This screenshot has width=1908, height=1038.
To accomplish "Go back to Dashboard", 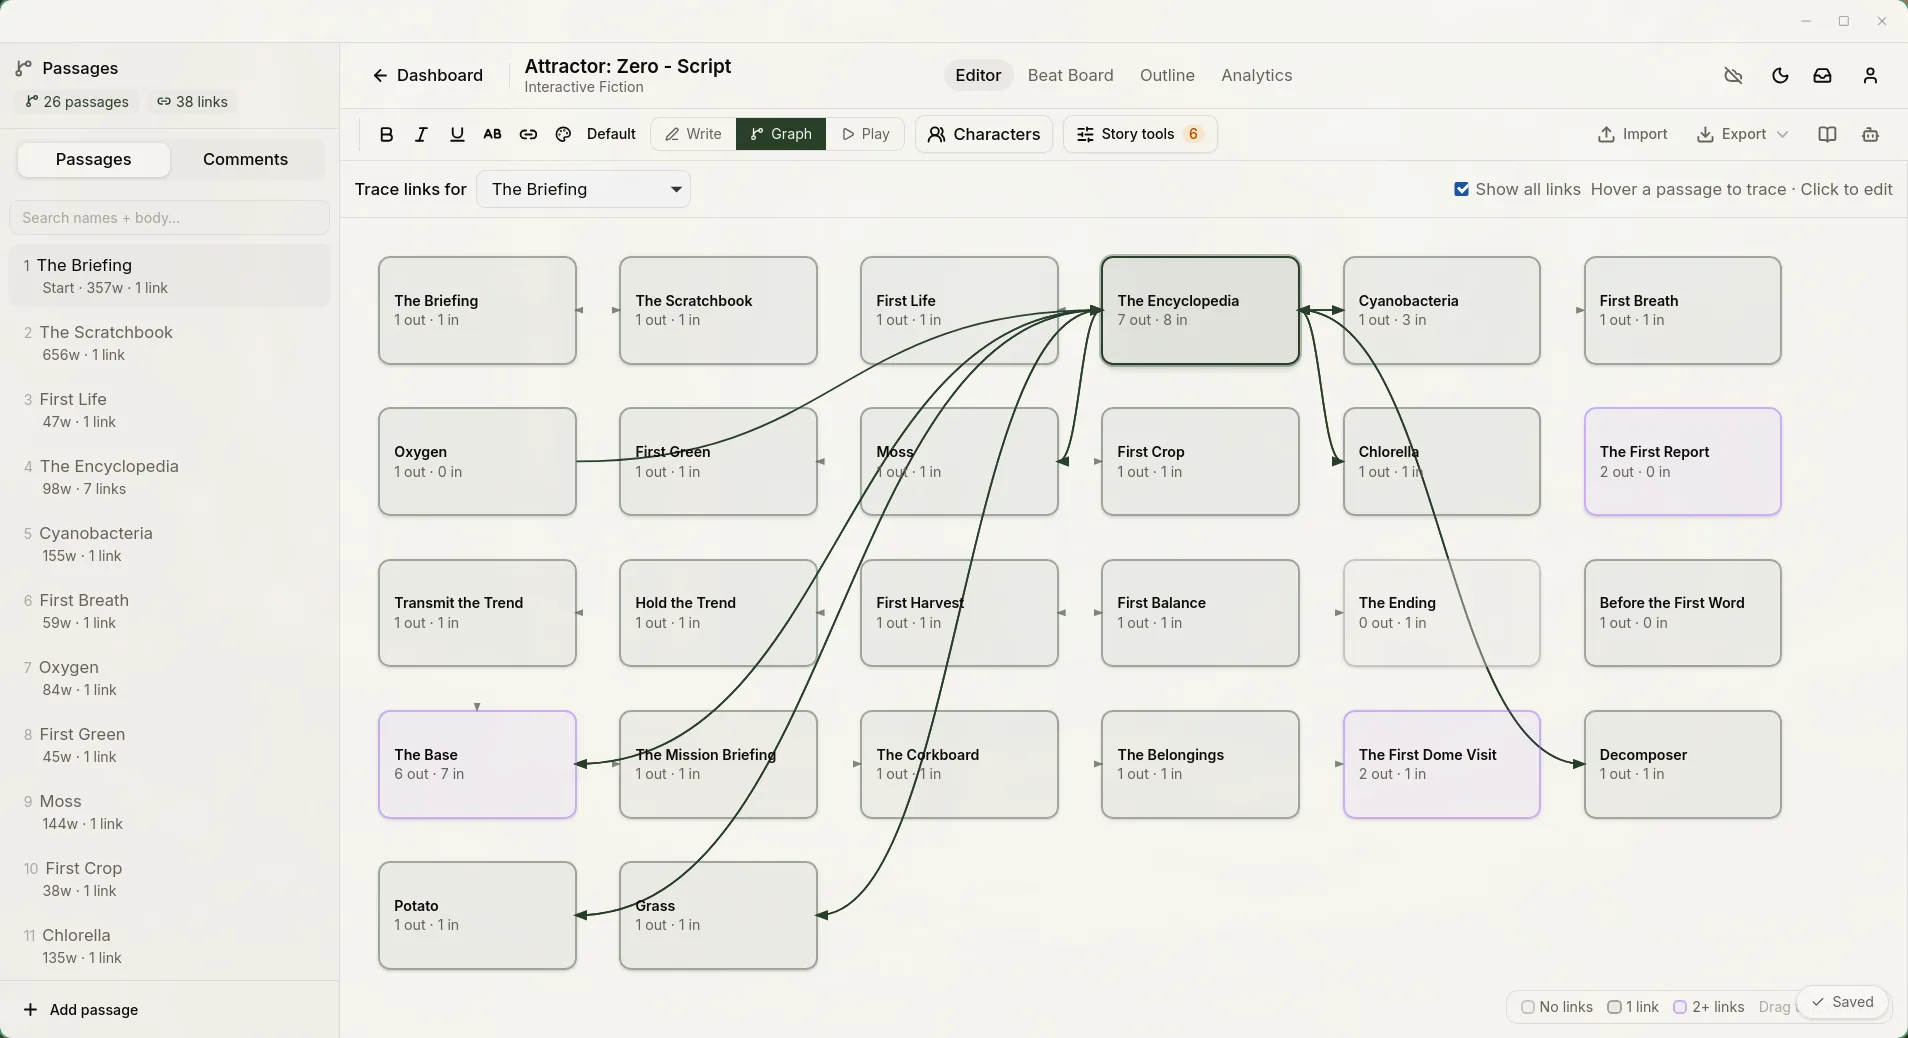I will point(427,75).
